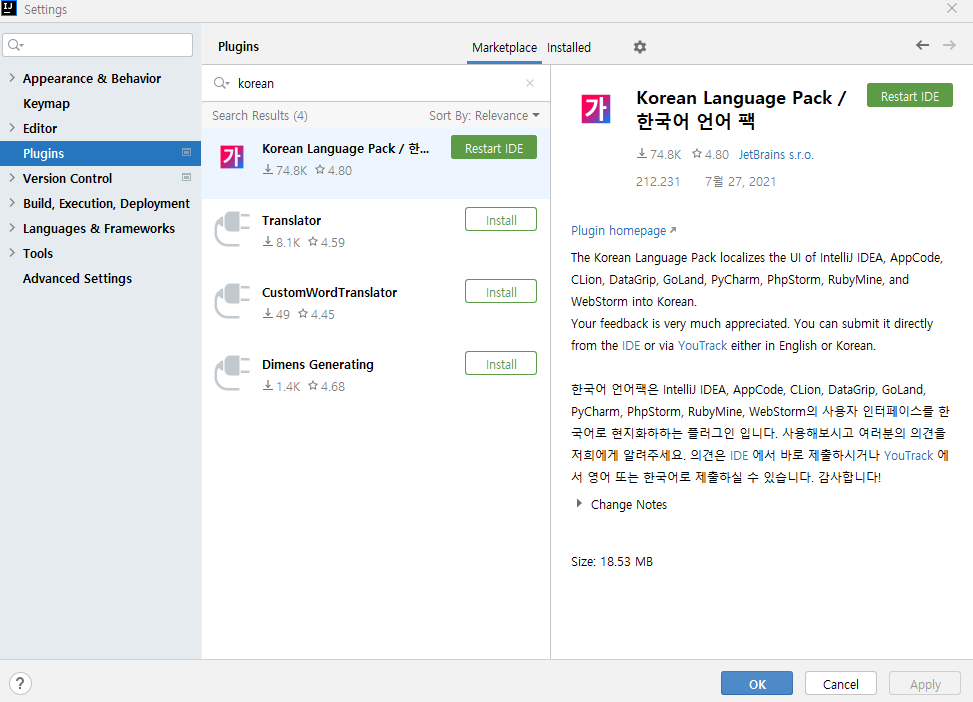Click the settings search magnifier icon
Screen dimensions: 973x702
15,45
